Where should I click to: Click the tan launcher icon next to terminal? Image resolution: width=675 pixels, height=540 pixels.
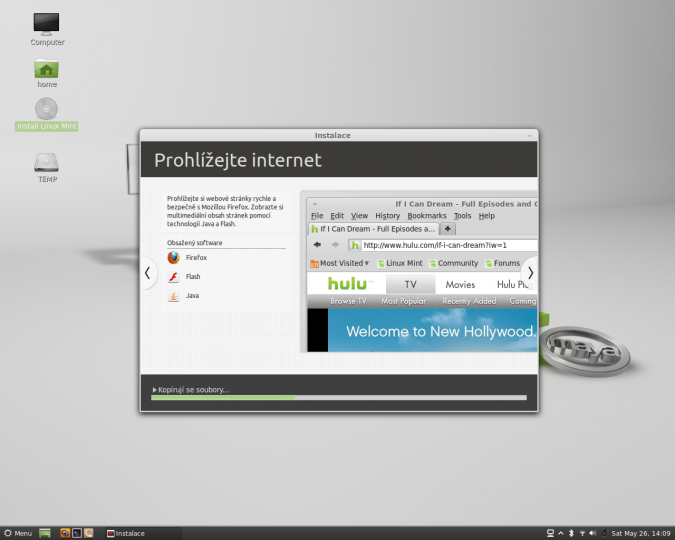coord(88,533)
